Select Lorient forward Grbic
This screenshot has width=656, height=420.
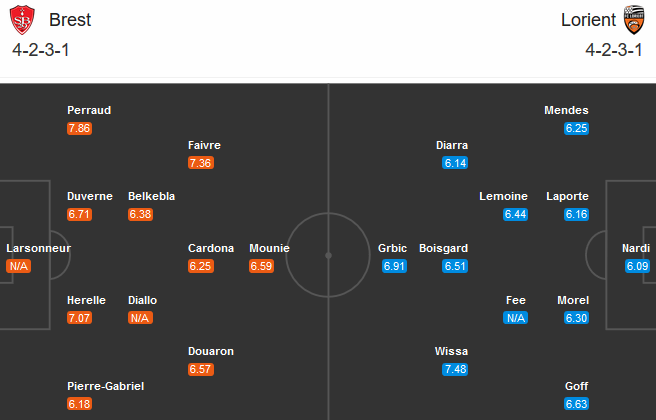[394, 248]
